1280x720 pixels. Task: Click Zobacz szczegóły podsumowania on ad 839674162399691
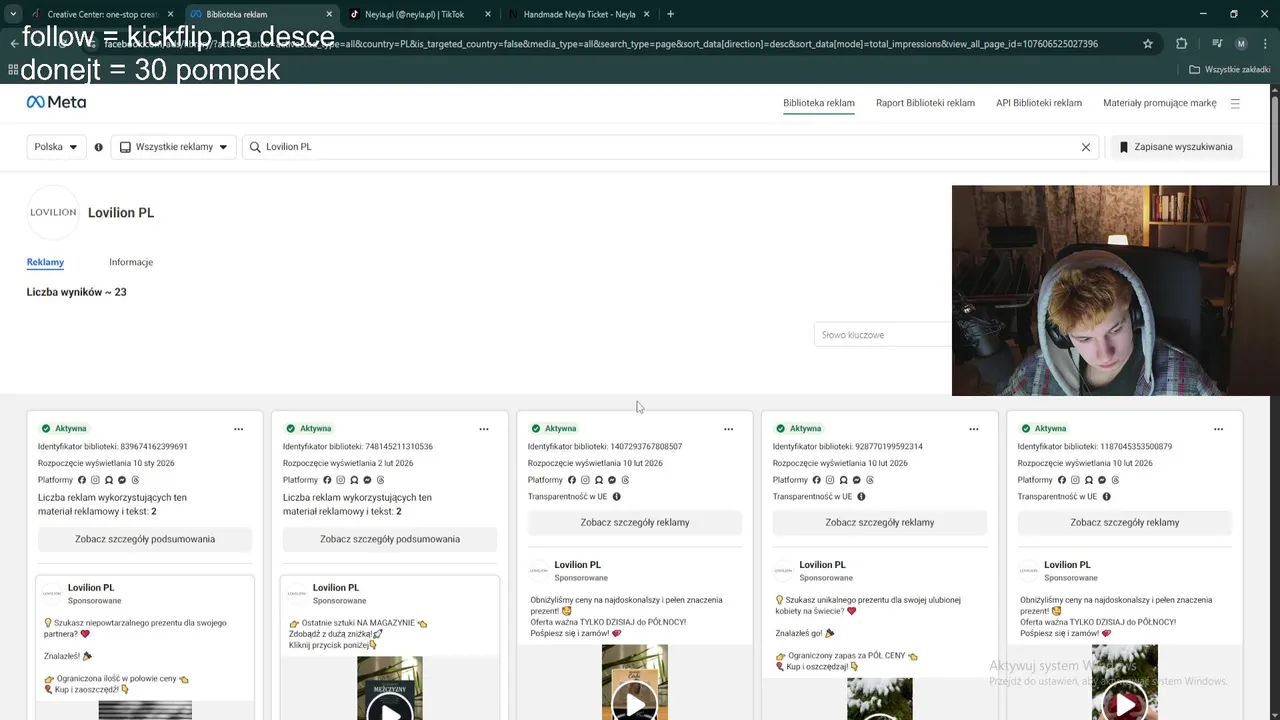[145, 539]
